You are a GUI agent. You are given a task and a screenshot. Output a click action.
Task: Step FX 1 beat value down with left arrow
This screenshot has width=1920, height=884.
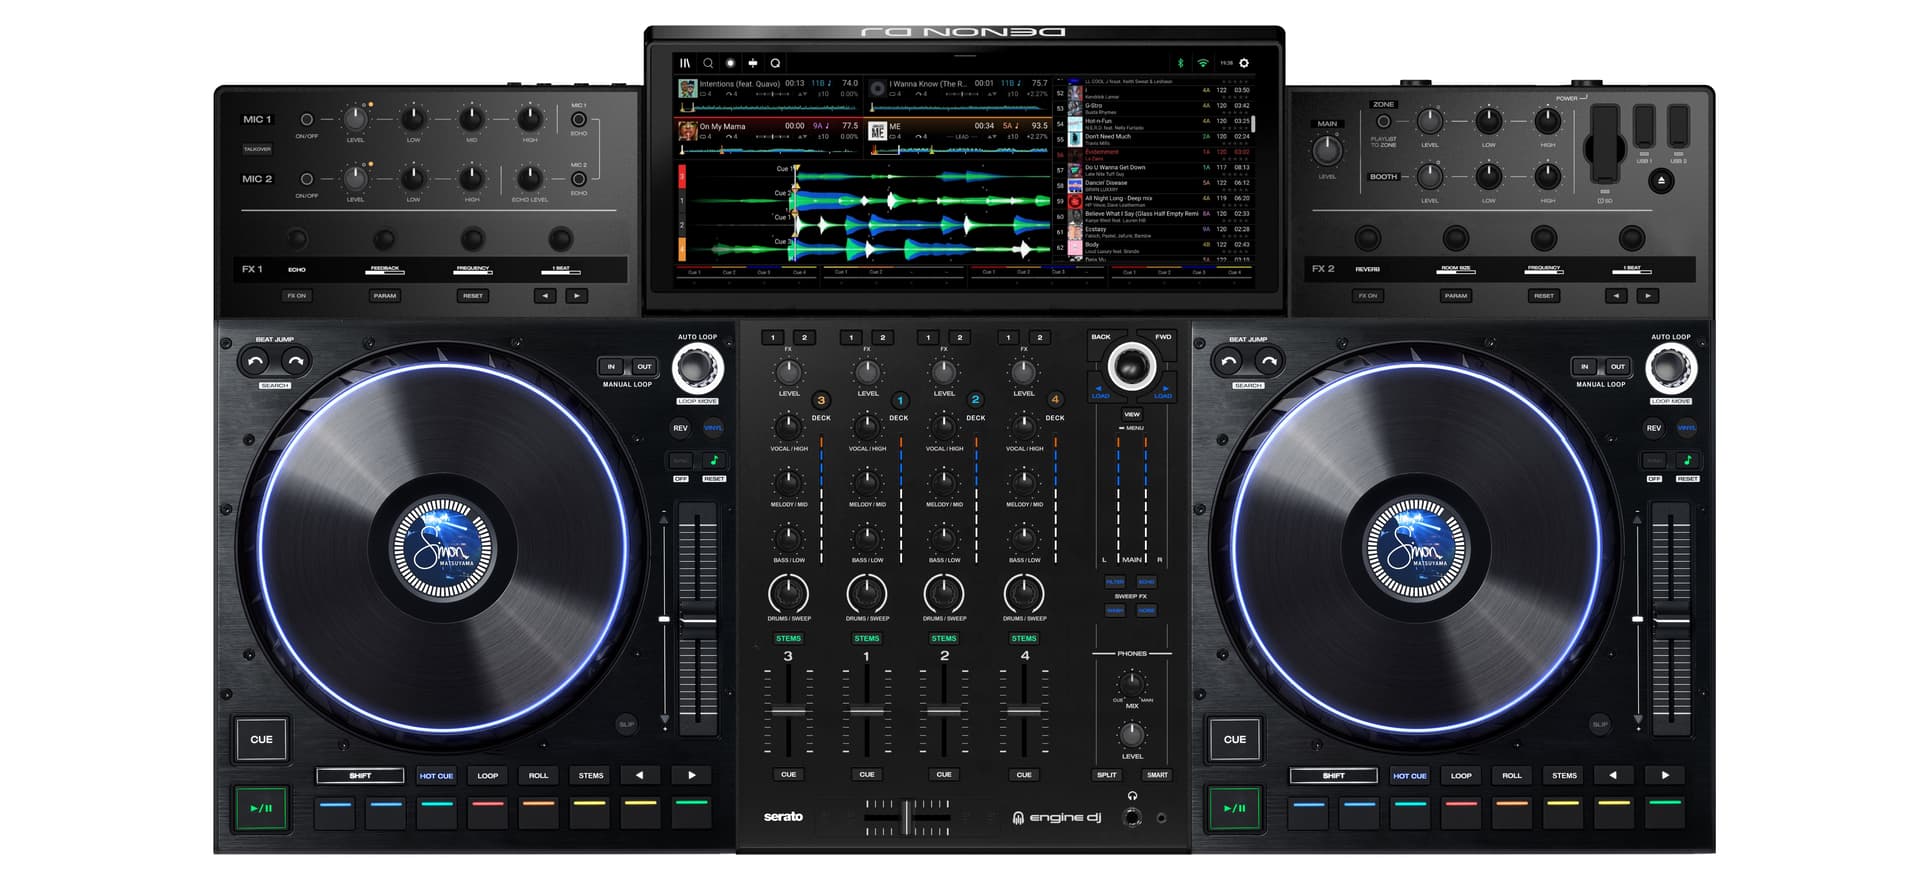(x=544, y=296)
